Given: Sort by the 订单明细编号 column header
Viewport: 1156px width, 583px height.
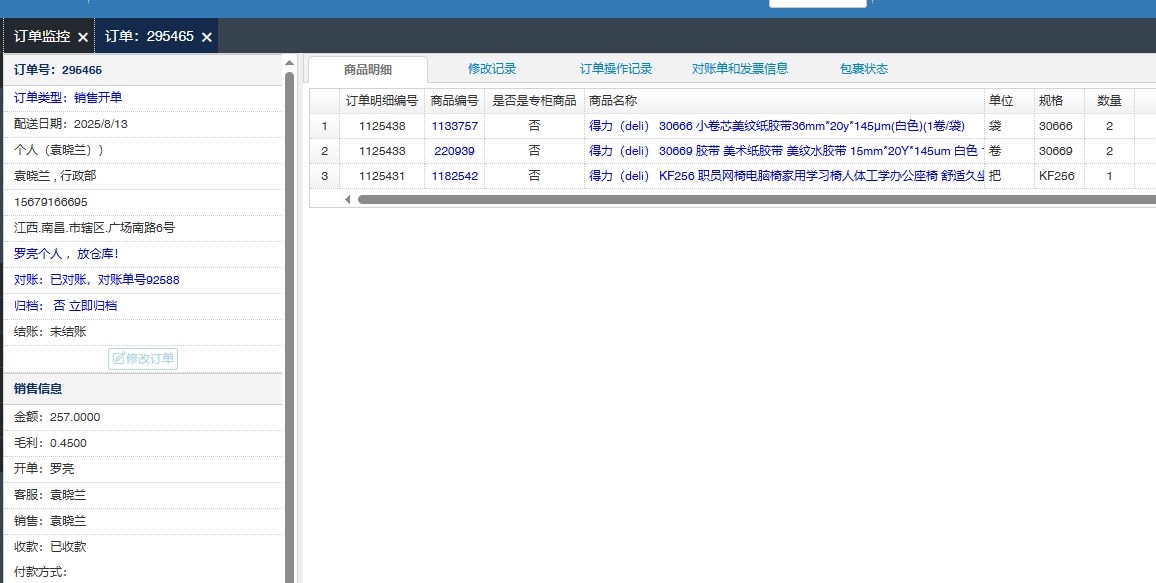Looking at the screenshot, I should click(381, 101).
